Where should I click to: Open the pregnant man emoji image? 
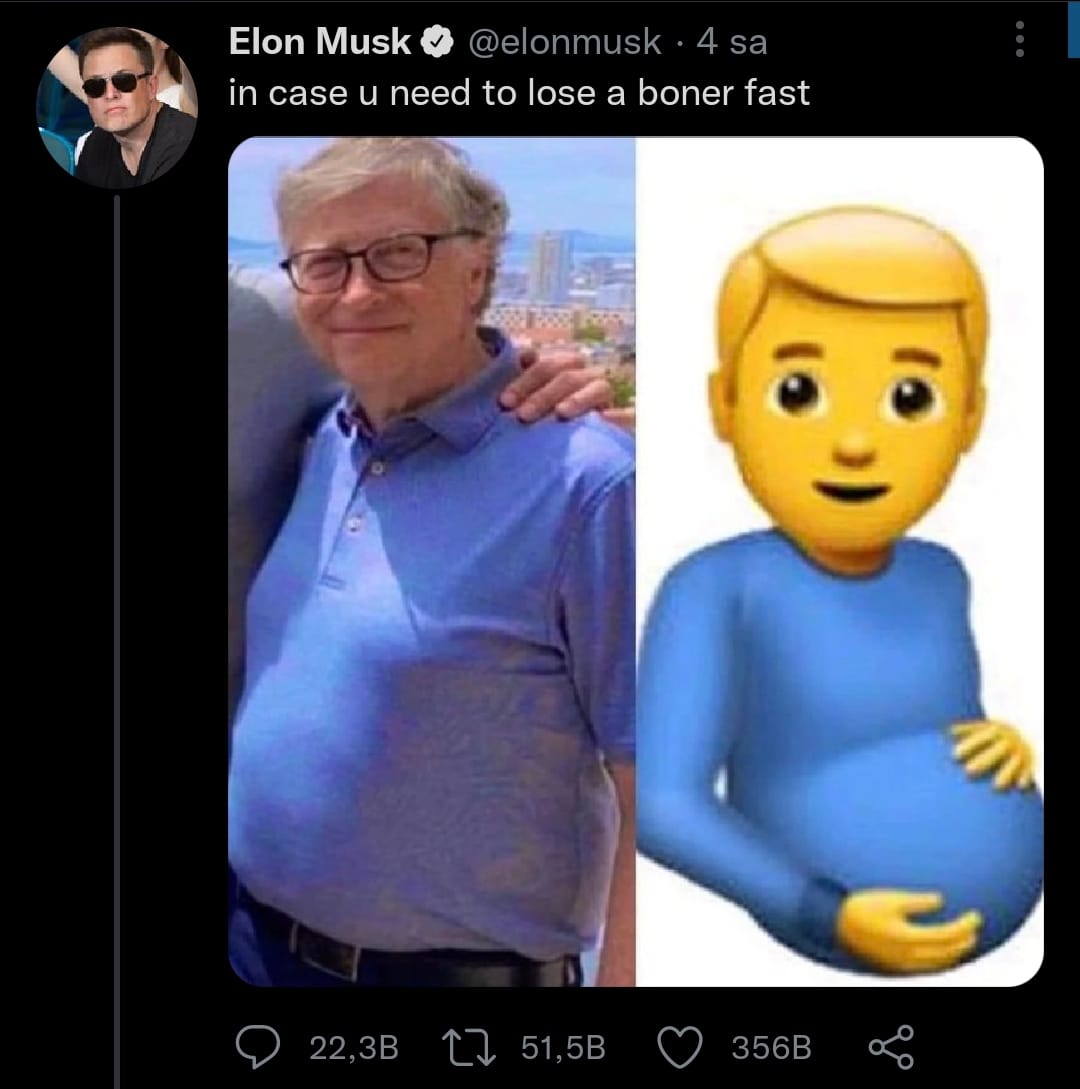pyautogui.click(x=840, y=560)
